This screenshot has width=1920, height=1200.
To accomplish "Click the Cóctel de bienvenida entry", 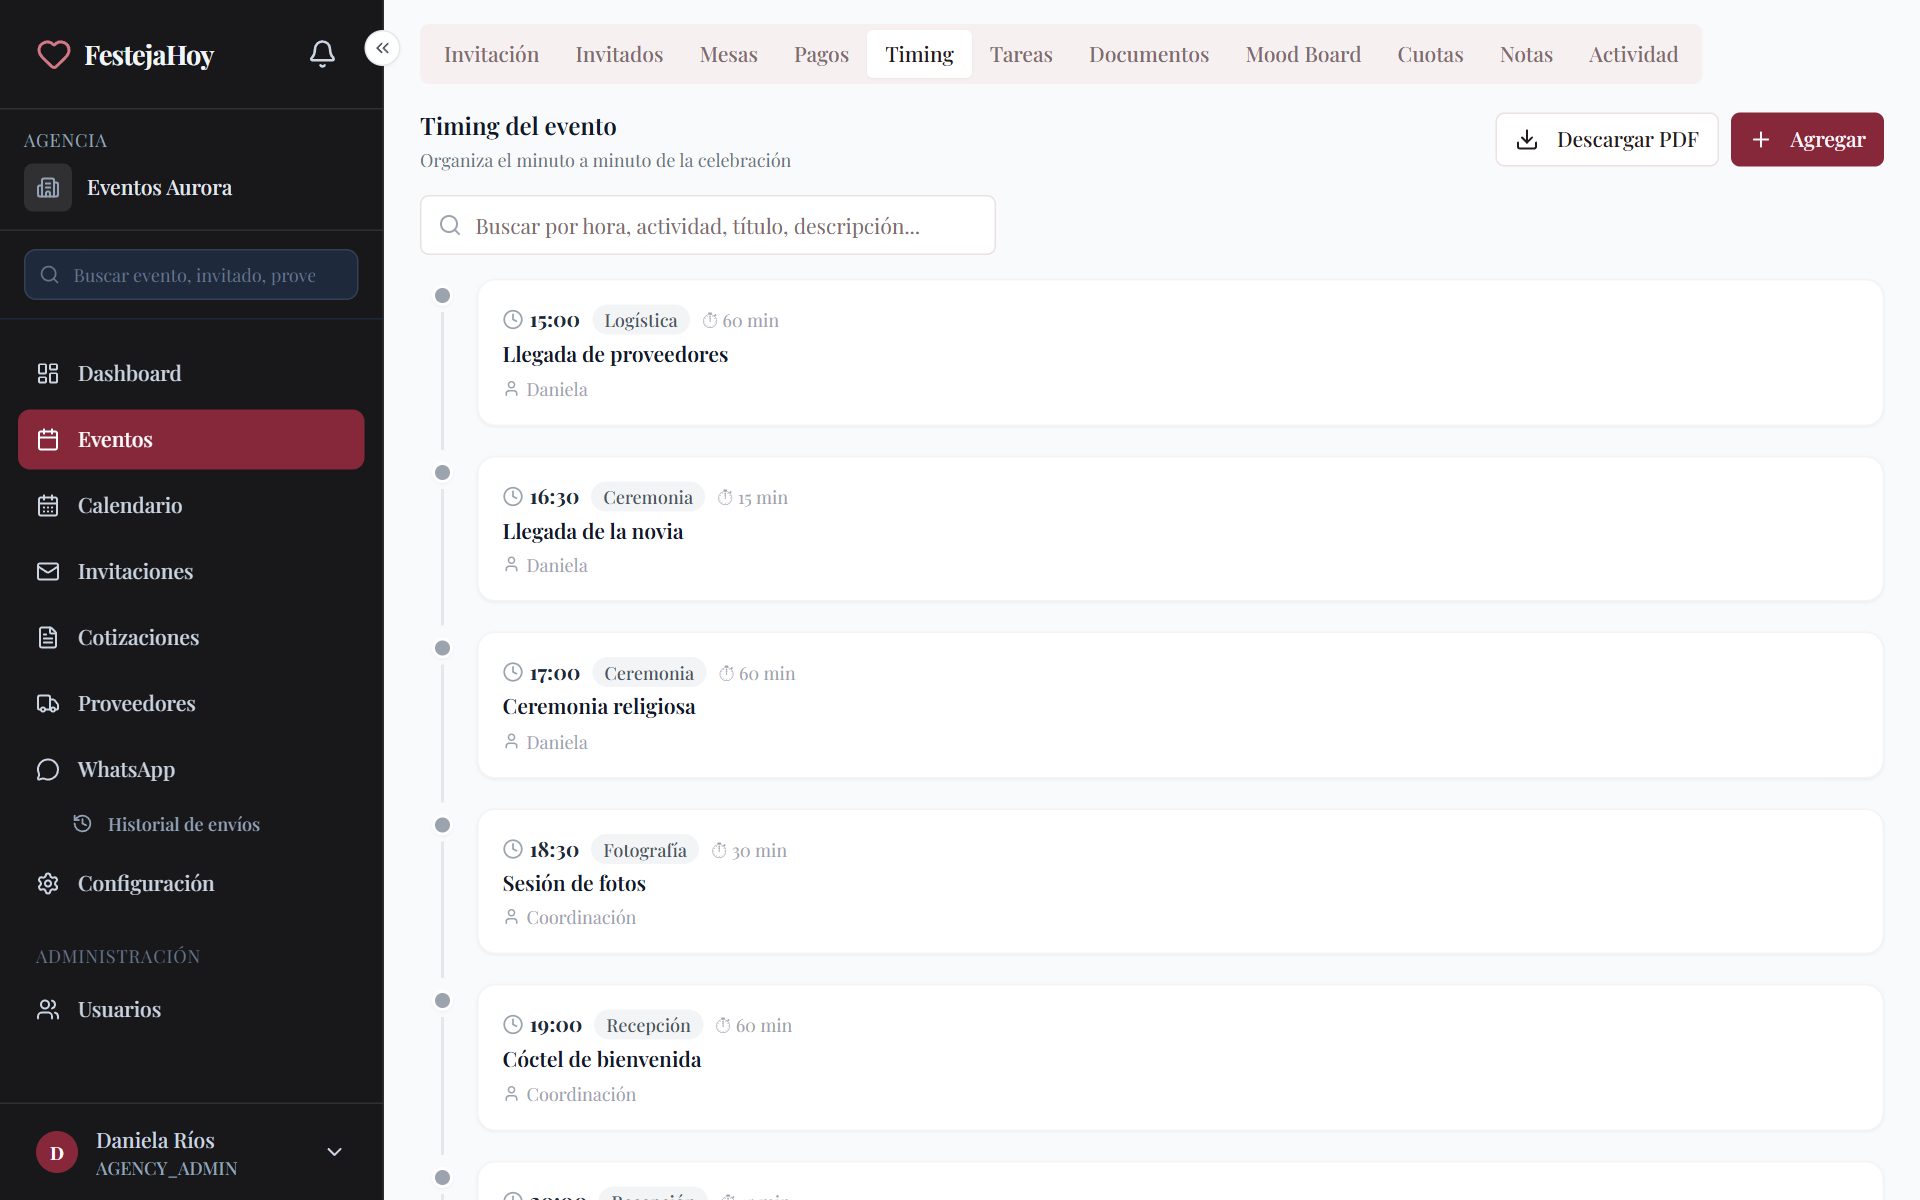I will [x=1180, y=1058].
